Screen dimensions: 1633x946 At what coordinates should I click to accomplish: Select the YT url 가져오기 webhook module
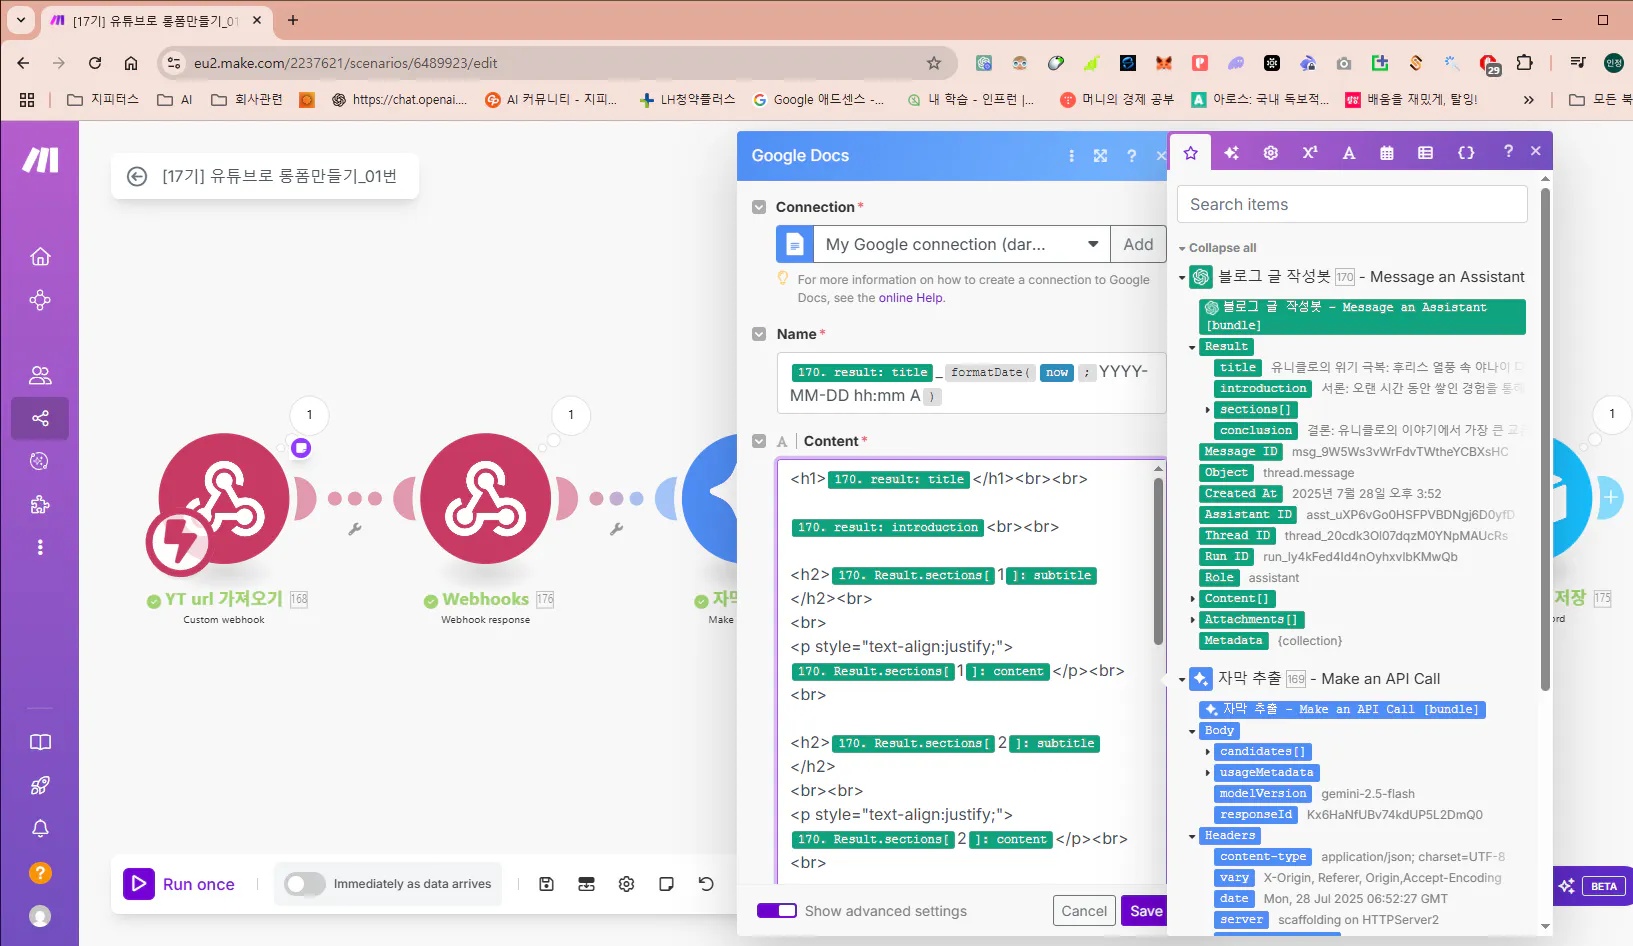pos(224,498)
